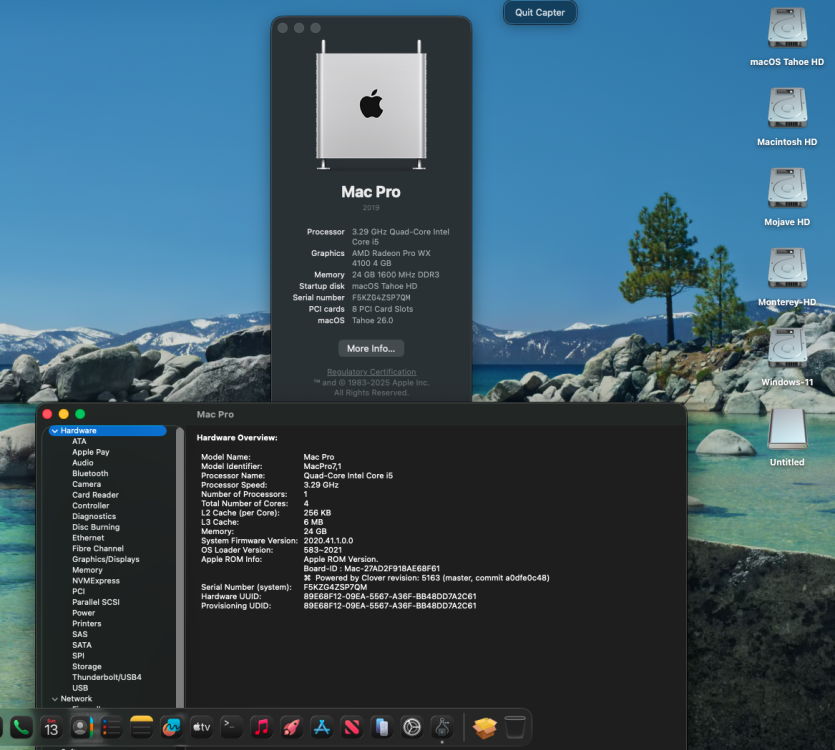The image size is (835, 750).
Task: Select Camera in the Hardware list
Action: point(86,484)
